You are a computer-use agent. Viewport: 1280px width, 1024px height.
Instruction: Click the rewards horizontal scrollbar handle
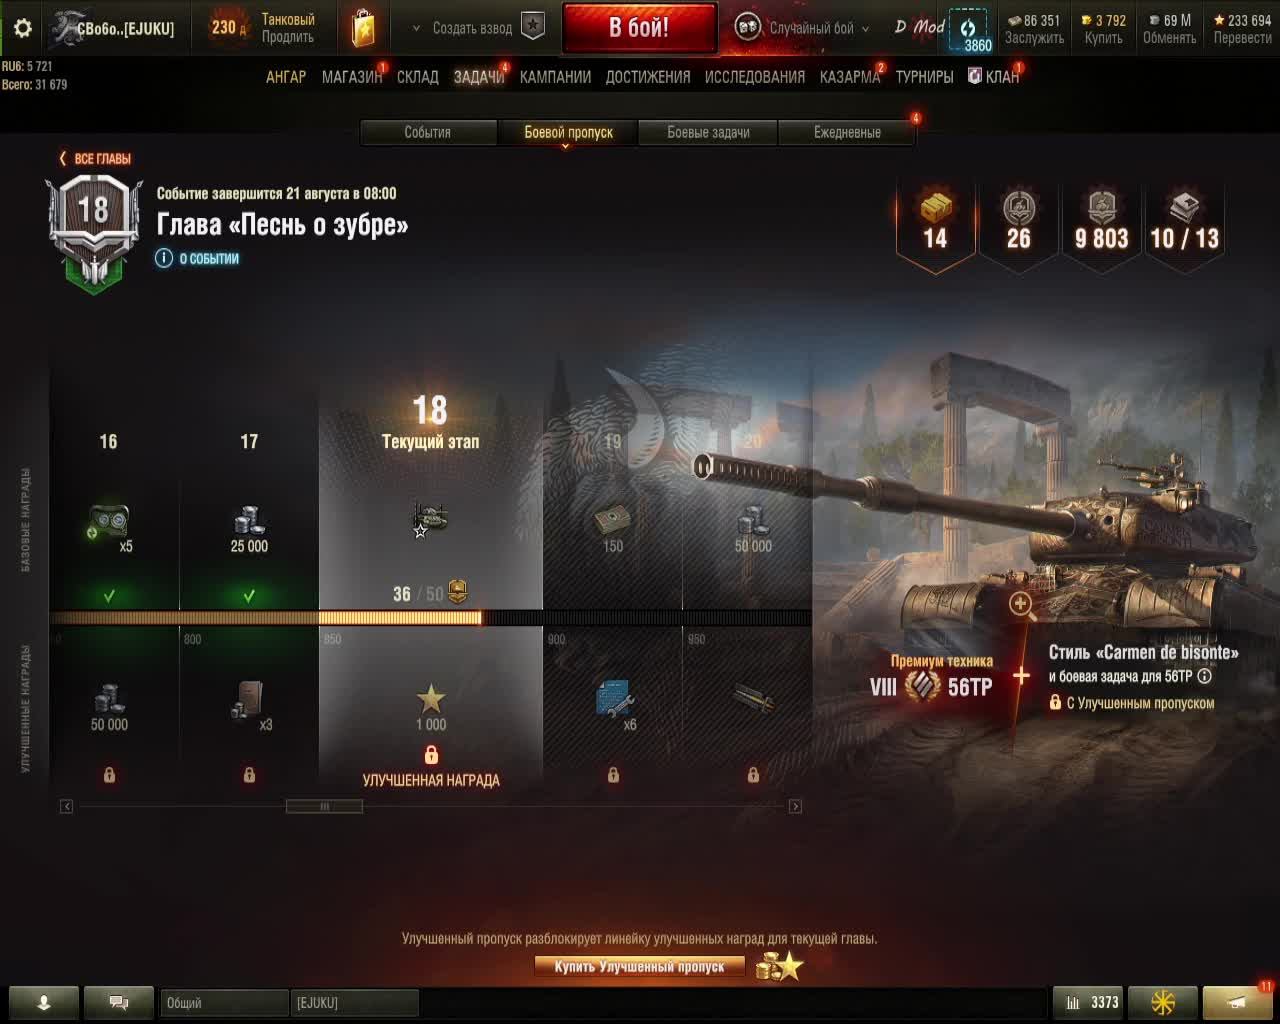pyautogui.click(x=324, y=806)
